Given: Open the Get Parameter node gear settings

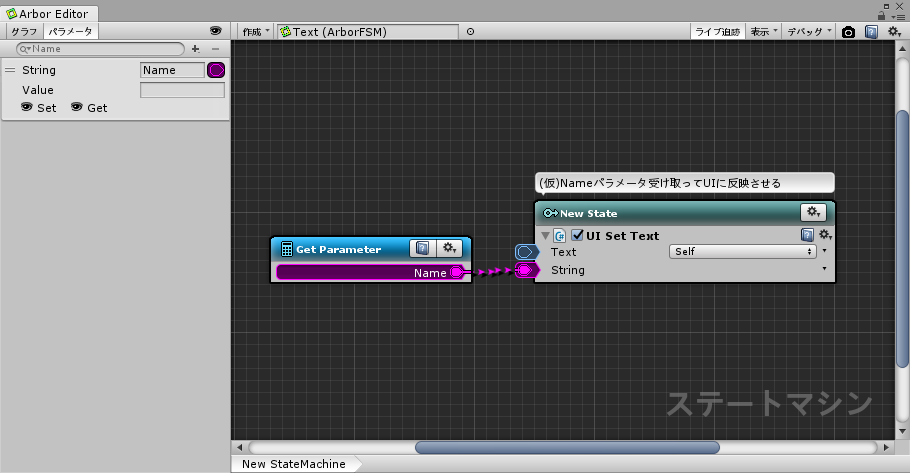Looking at the screenshot, I should click(x=449, y=248).
